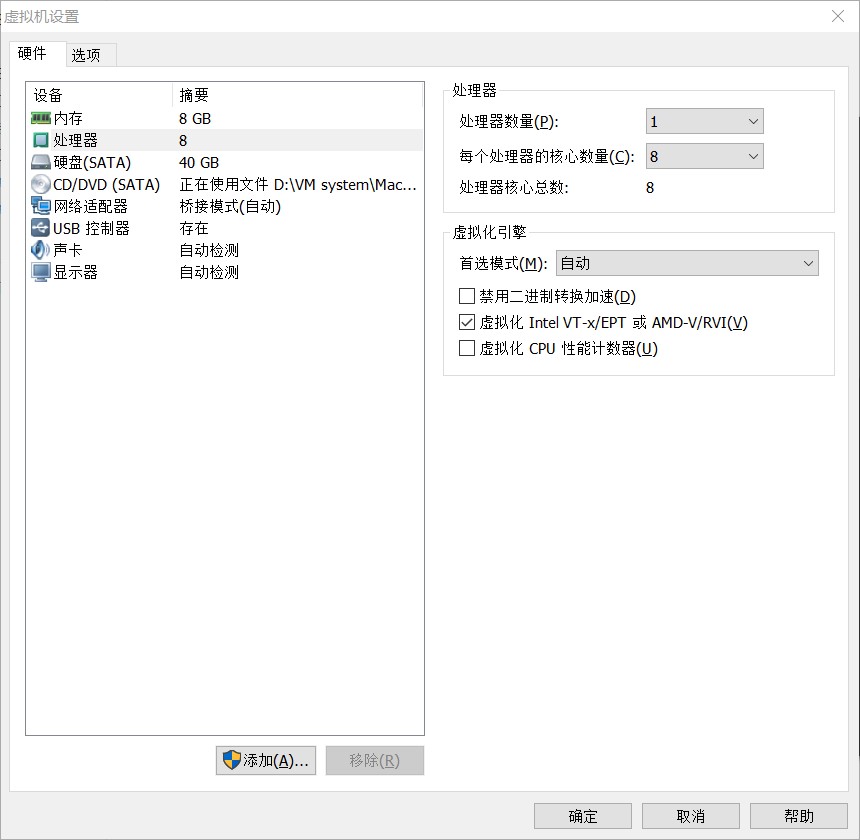Screen dimensions: 860x840
Task: Click the 设备 column header
Action: (48, 95)
